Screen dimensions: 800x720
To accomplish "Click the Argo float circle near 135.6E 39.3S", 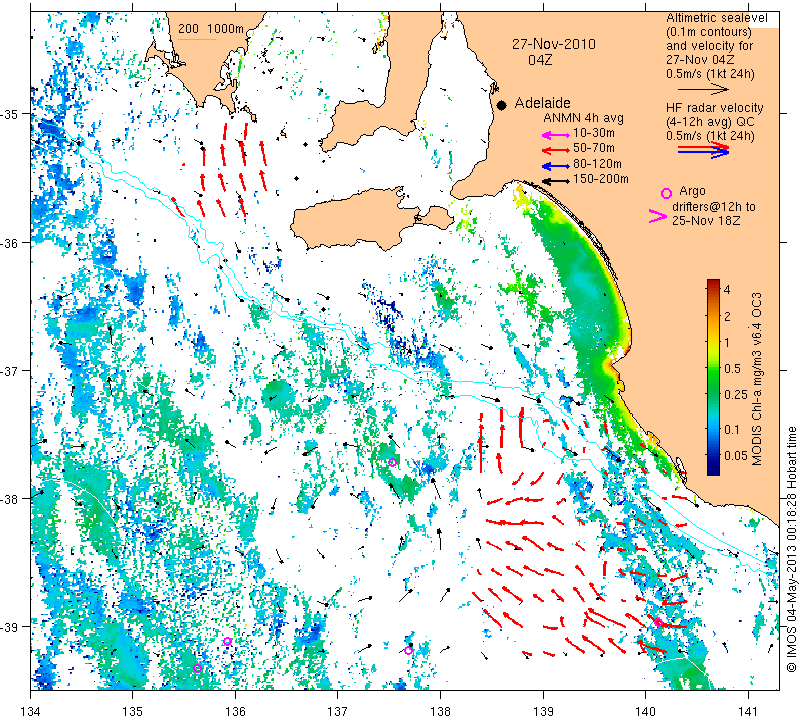I will (x=198, y=668).
